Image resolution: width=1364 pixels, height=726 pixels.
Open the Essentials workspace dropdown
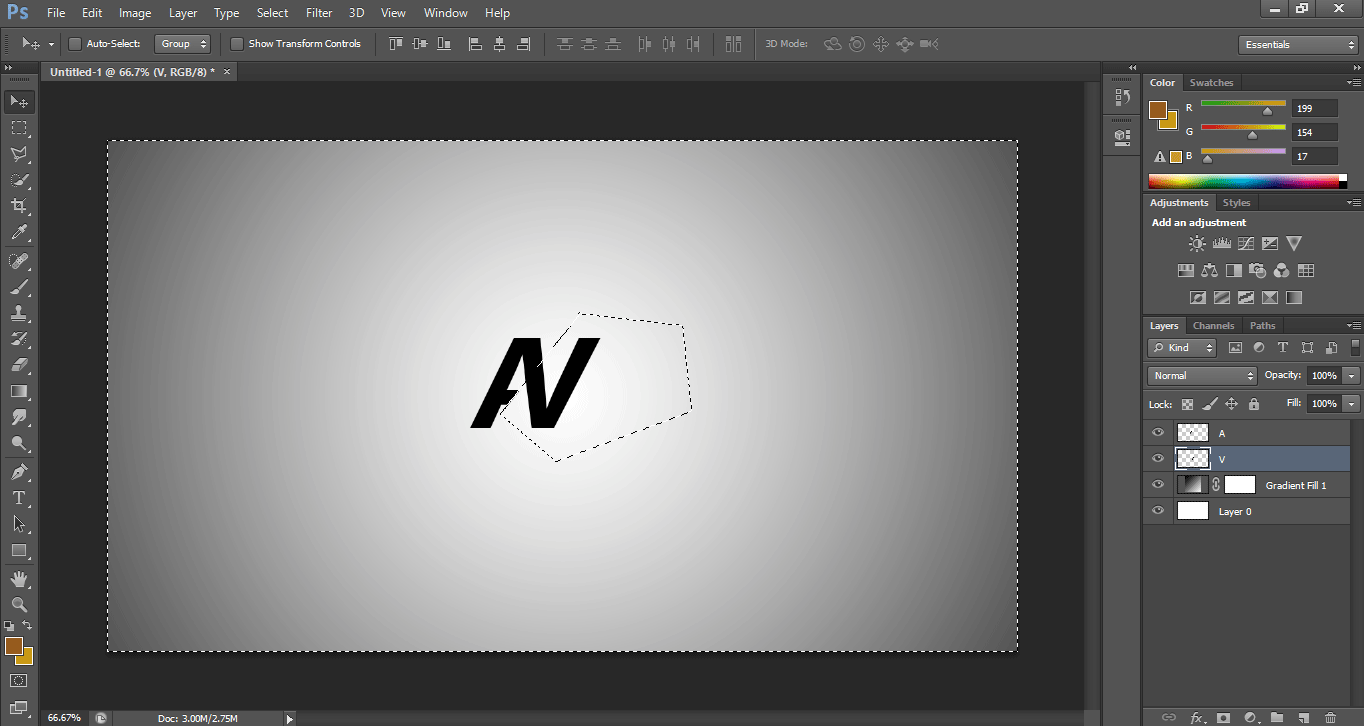pos(1297,44)
